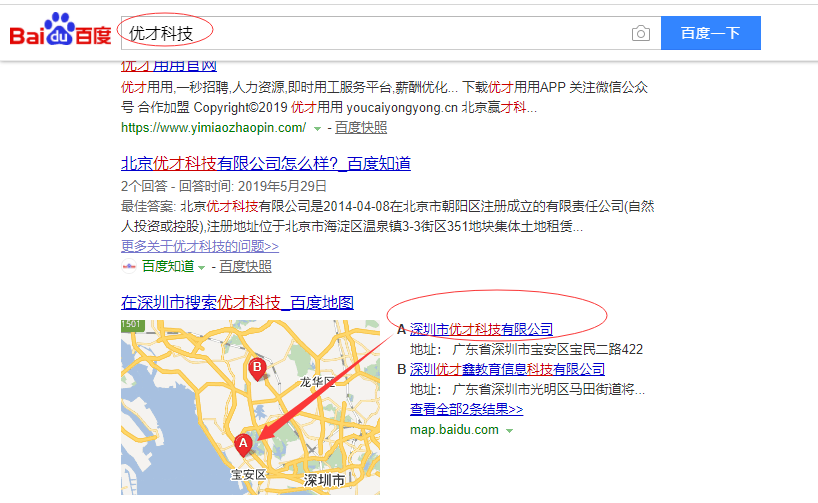Screen dimensions: 818x503
Task: Open 北京优才科技有限公司怎么样 result
Action: click(x=266, y=163)
